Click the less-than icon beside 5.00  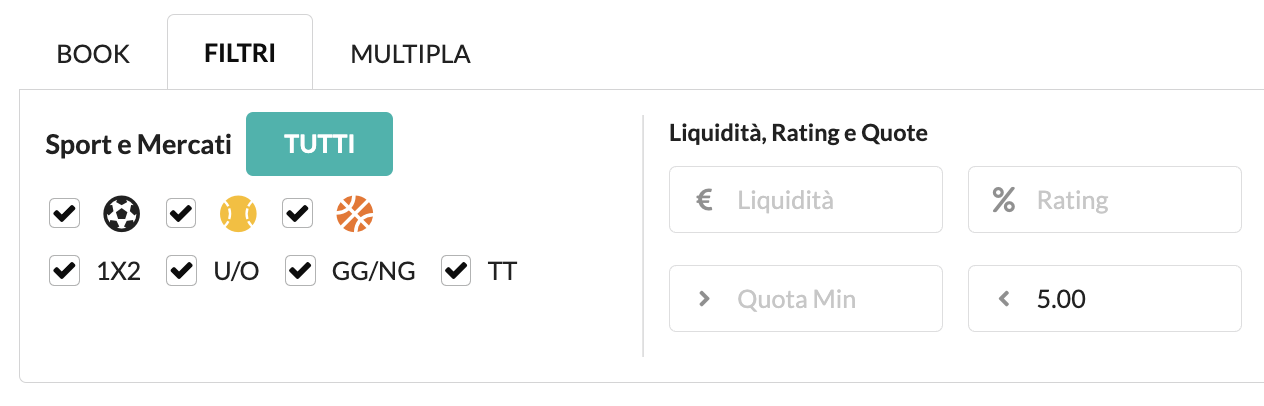[x=1004, y=298]
